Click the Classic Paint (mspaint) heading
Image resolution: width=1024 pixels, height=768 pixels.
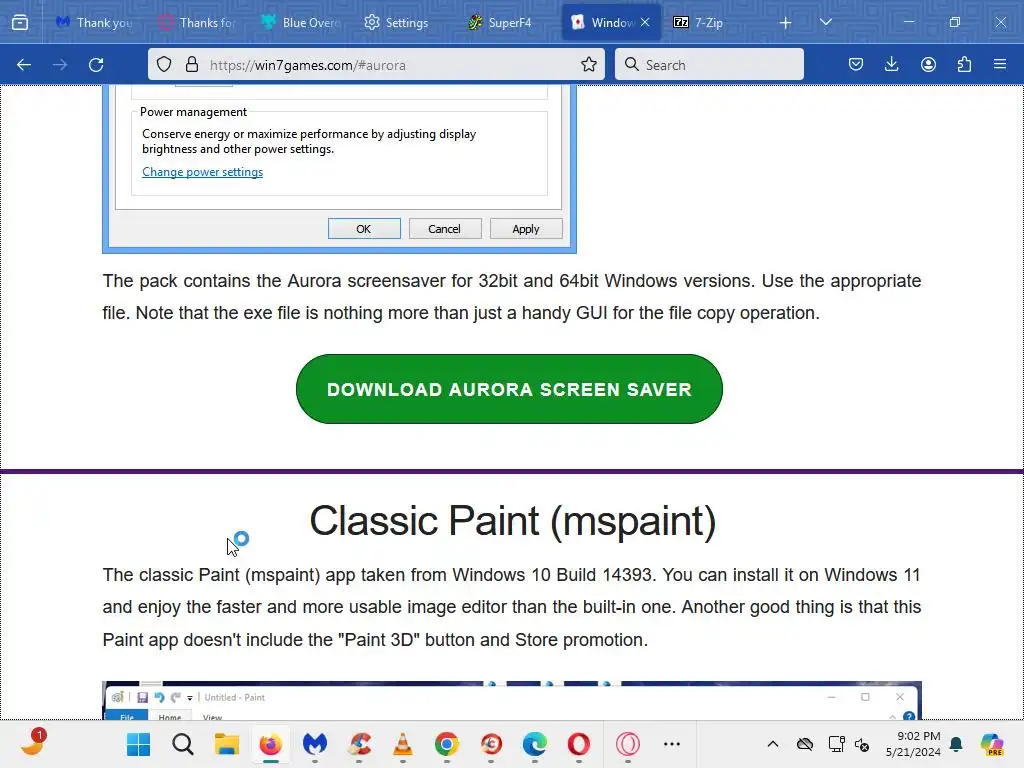(513, 521)
